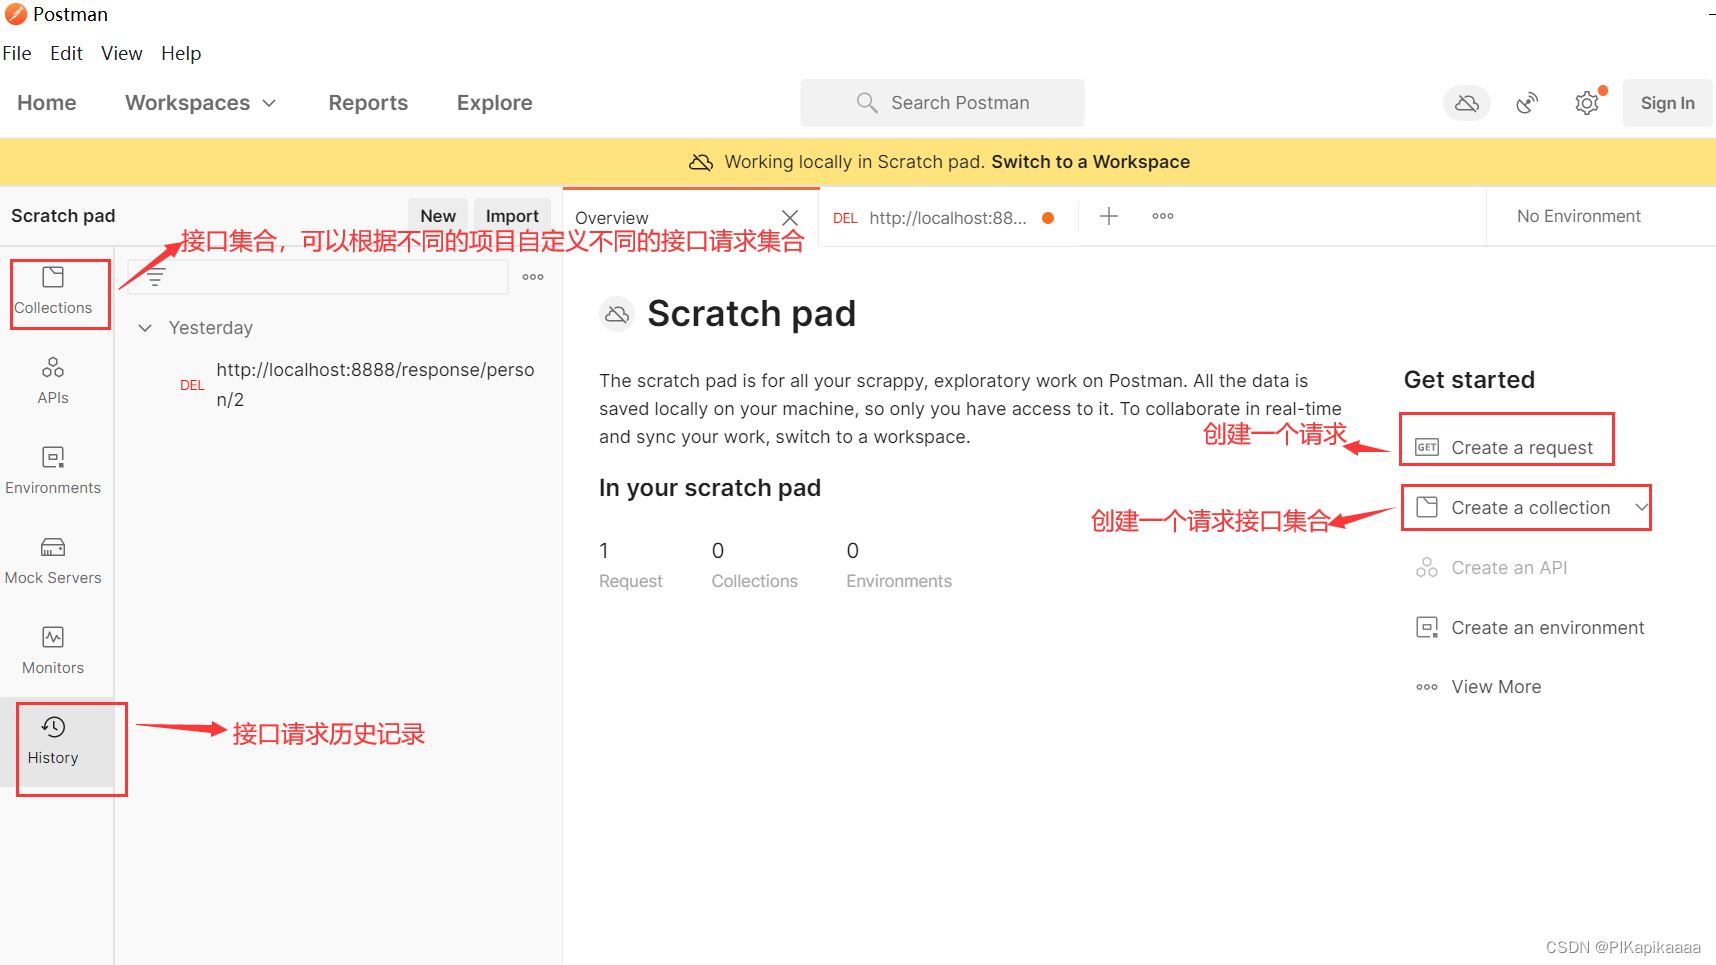The height and width of the screenshot is (965, 1716).
Task: Collapse the Yesterday history group
Action: (x=145, y=328)
